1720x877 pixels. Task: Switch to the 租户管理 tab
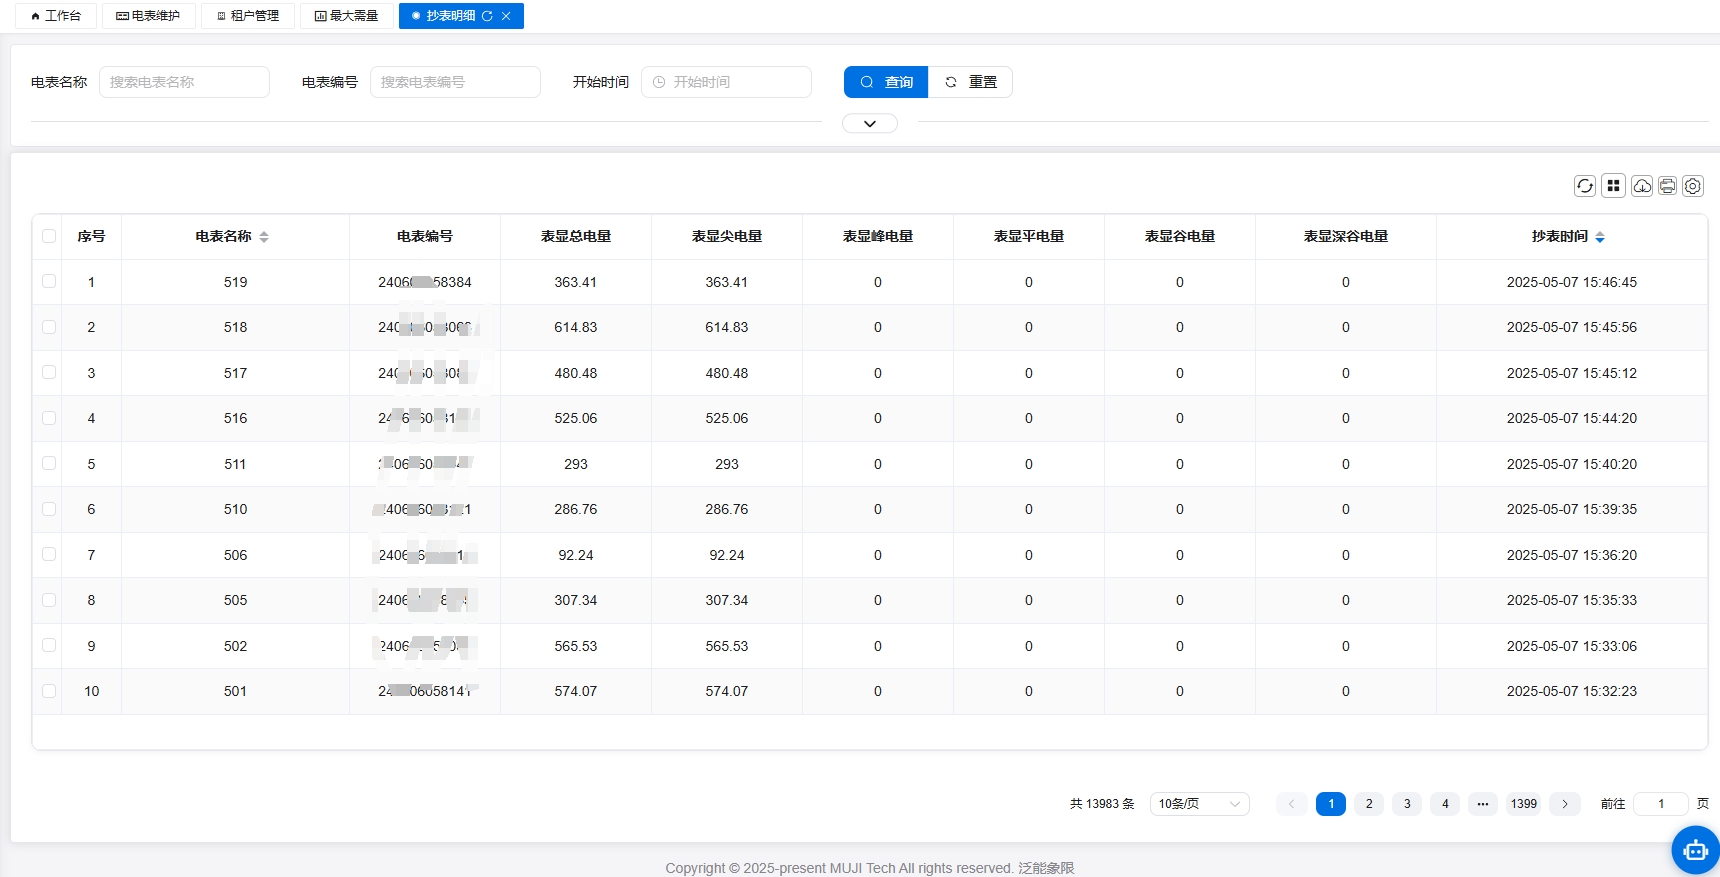coord(248,16)
